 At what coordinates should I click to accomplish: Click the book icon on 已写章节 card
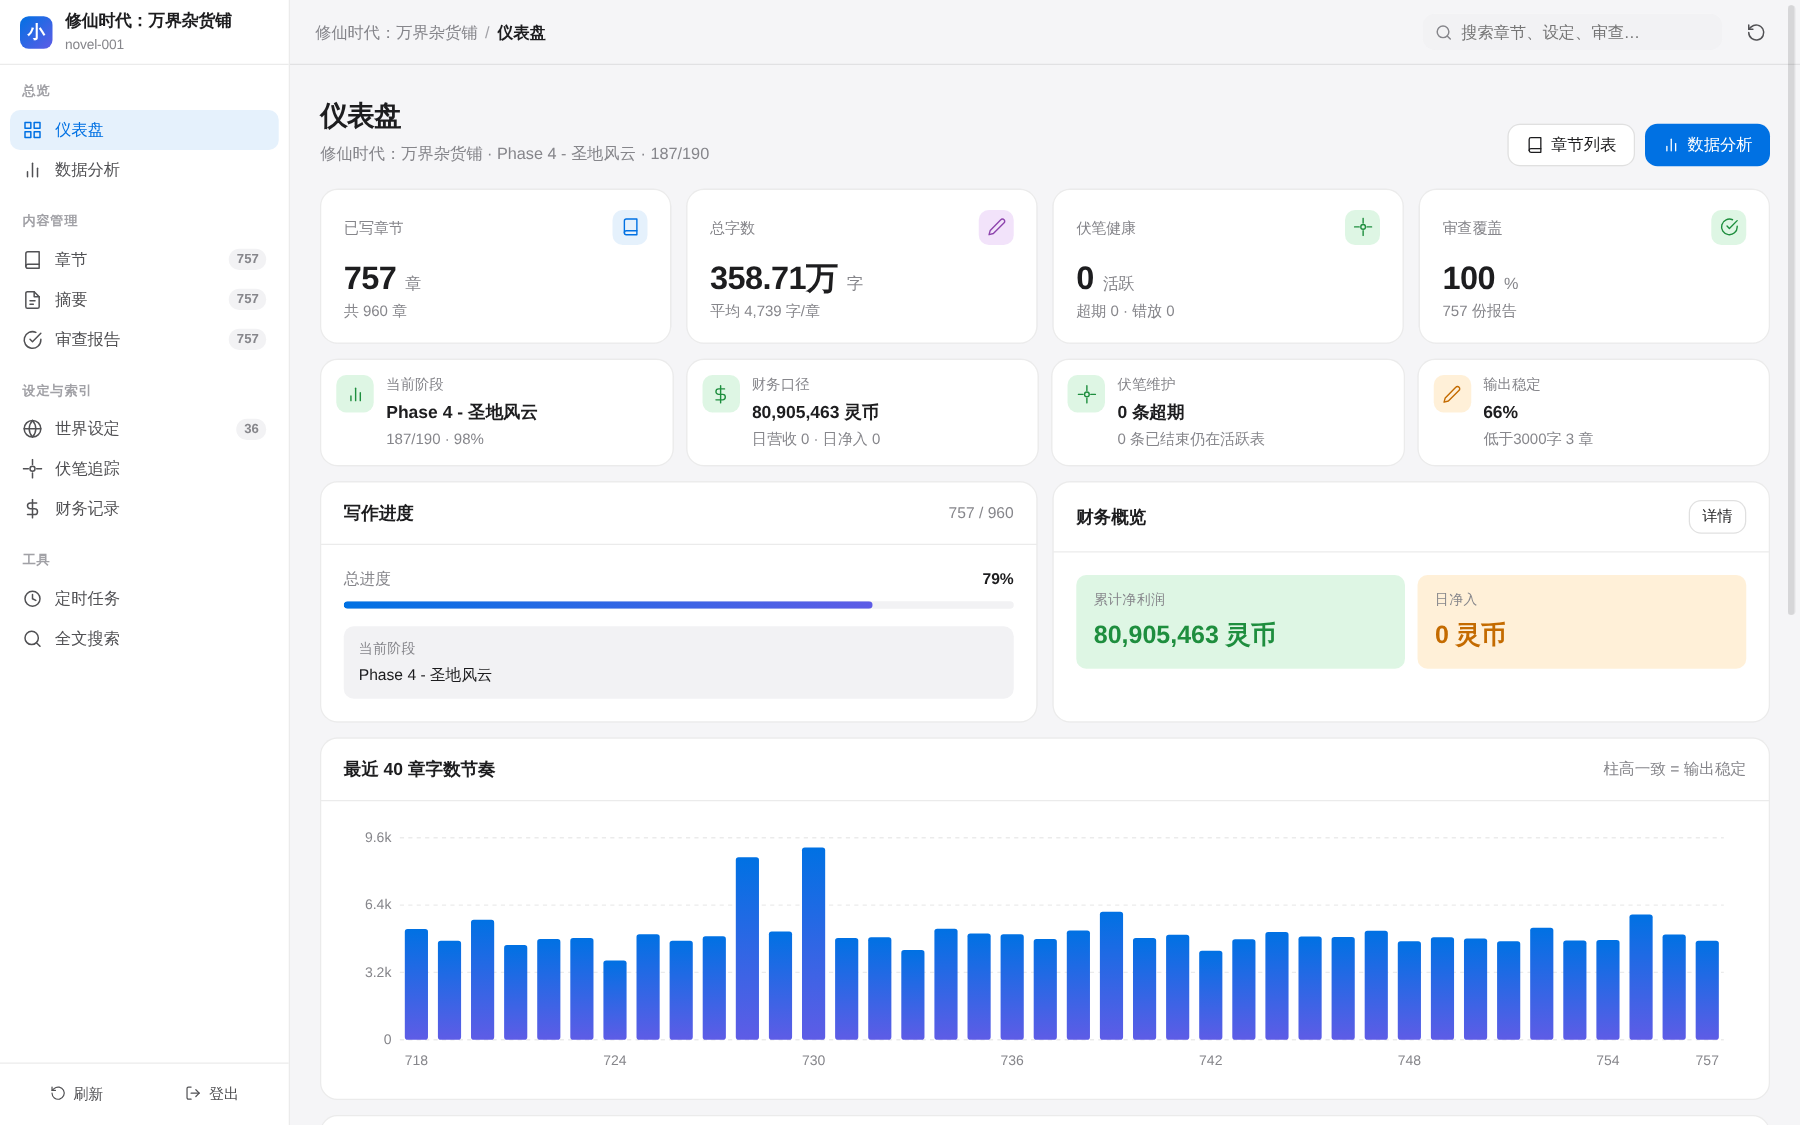tap(630, 227)
